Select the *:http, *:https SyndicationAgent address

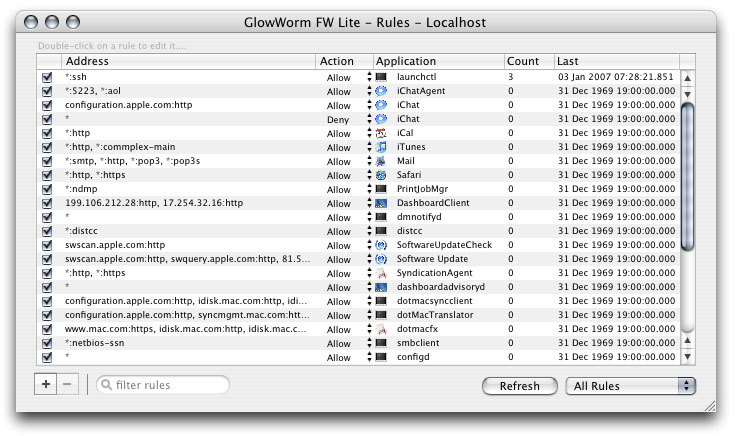pos(95,273)
